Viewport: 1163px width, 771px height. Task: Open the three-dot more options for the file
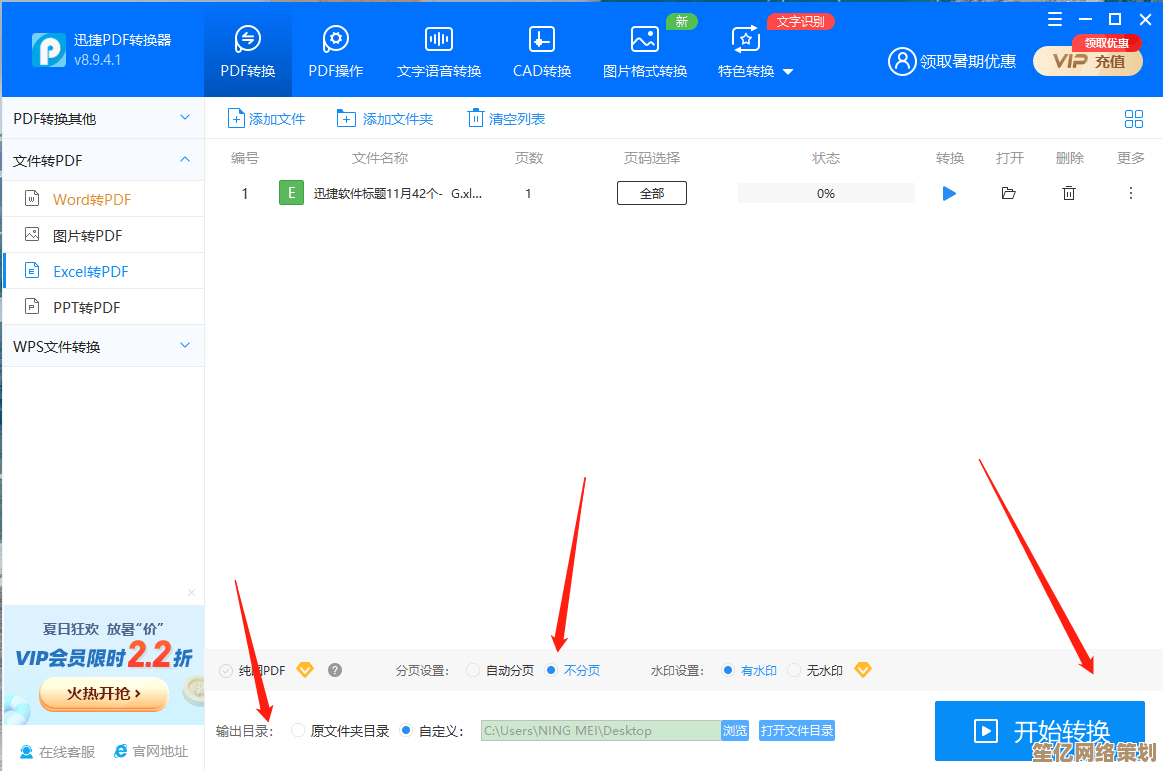[1131, 193]
